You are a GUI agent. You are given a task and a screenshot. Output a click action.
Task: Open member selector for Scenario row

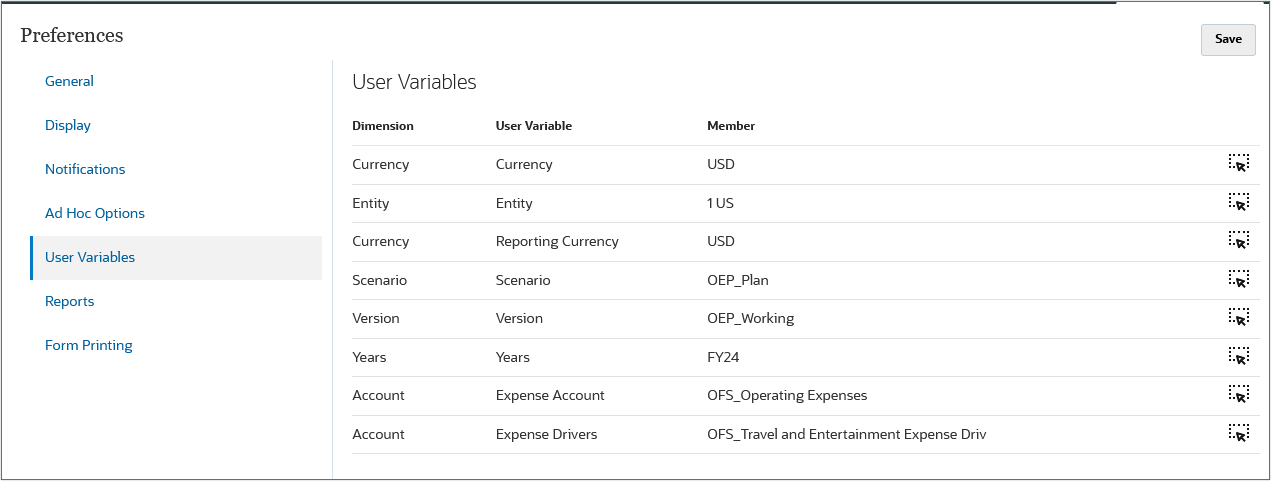(1239, 279)
